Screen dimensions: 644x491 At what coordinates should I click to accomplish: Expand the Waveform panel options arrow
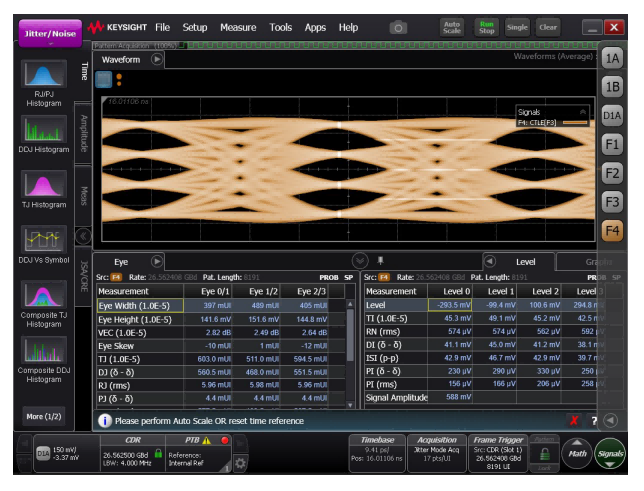[157, 60]
